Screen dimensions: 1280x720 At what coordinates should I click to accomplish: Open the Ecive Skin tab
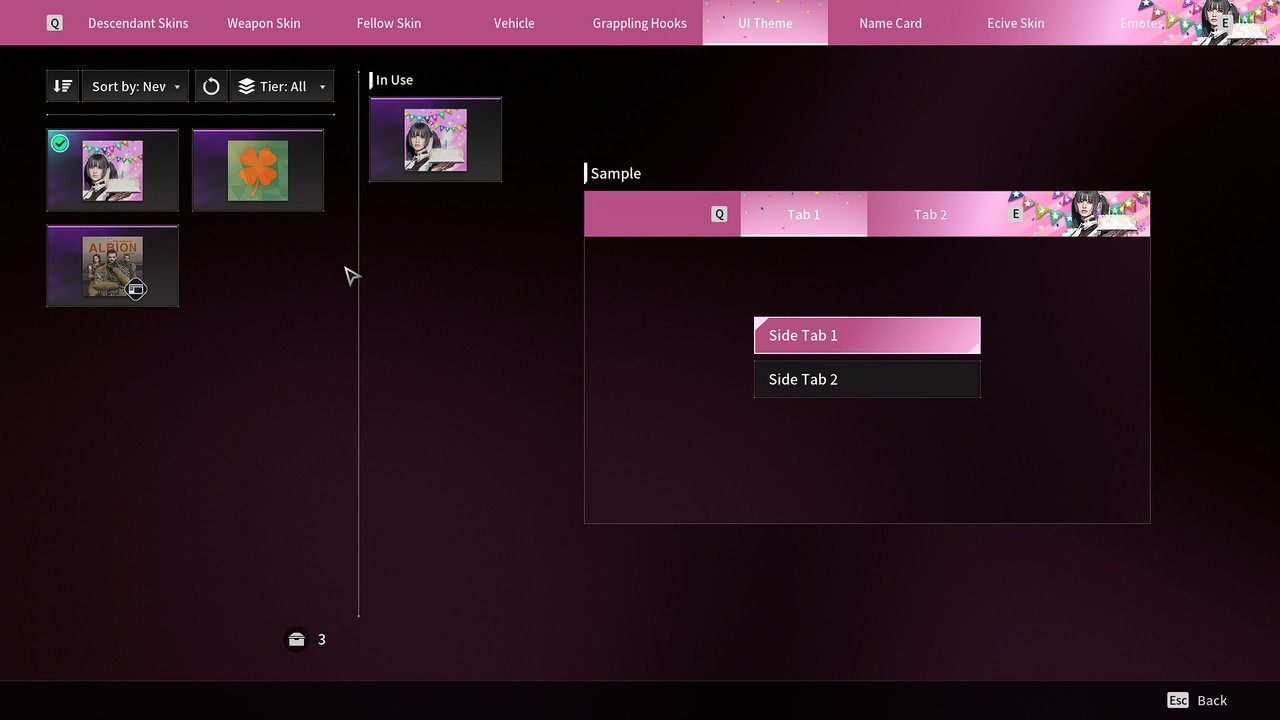tap(1016, 23)
